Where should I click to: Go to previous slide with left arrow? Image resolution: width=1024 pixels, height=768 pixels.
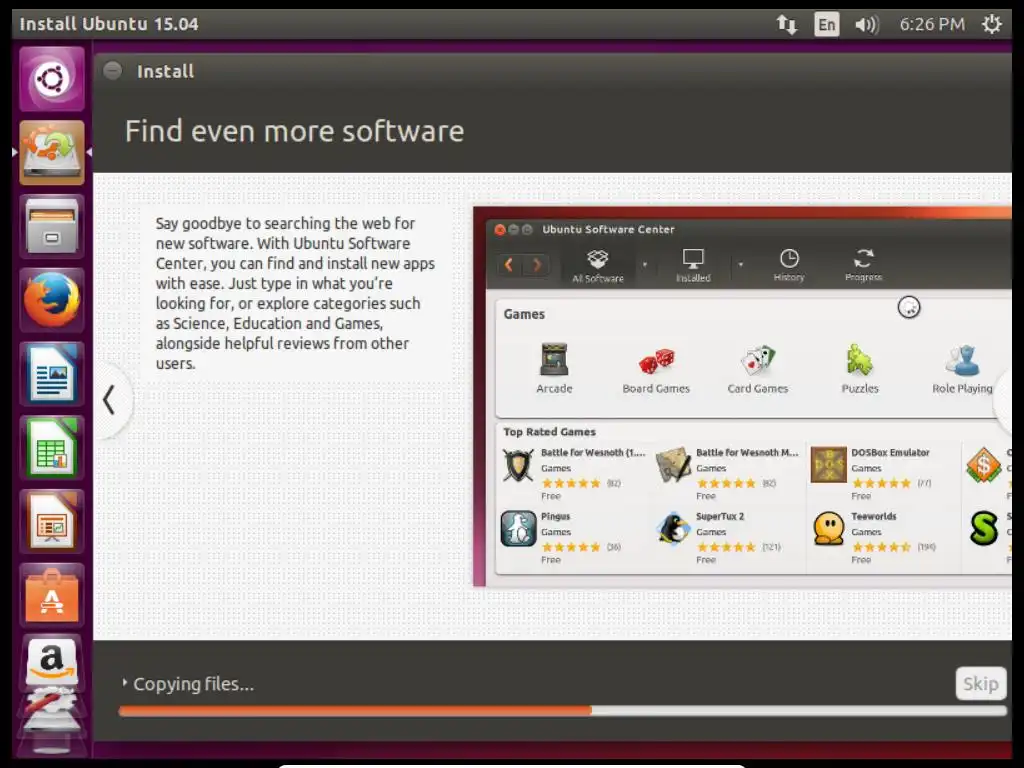110,400
